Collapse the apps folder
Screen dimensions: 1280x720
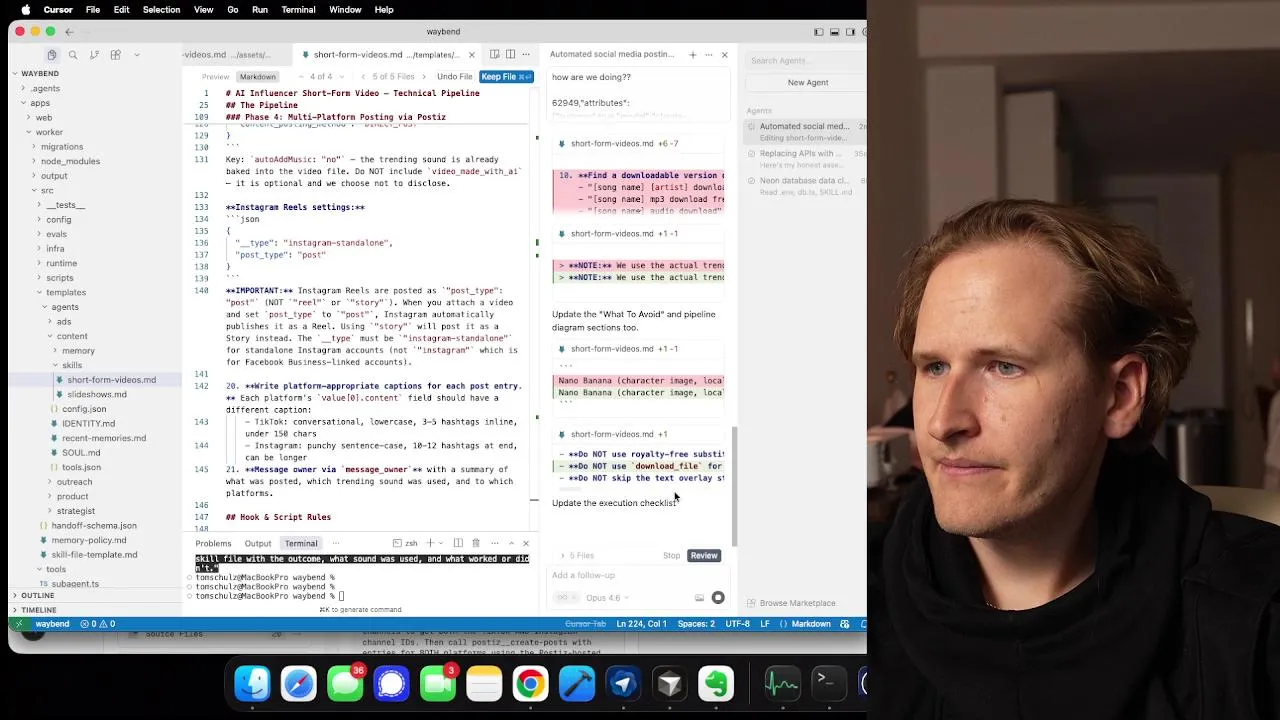click(x=40, y=103)
